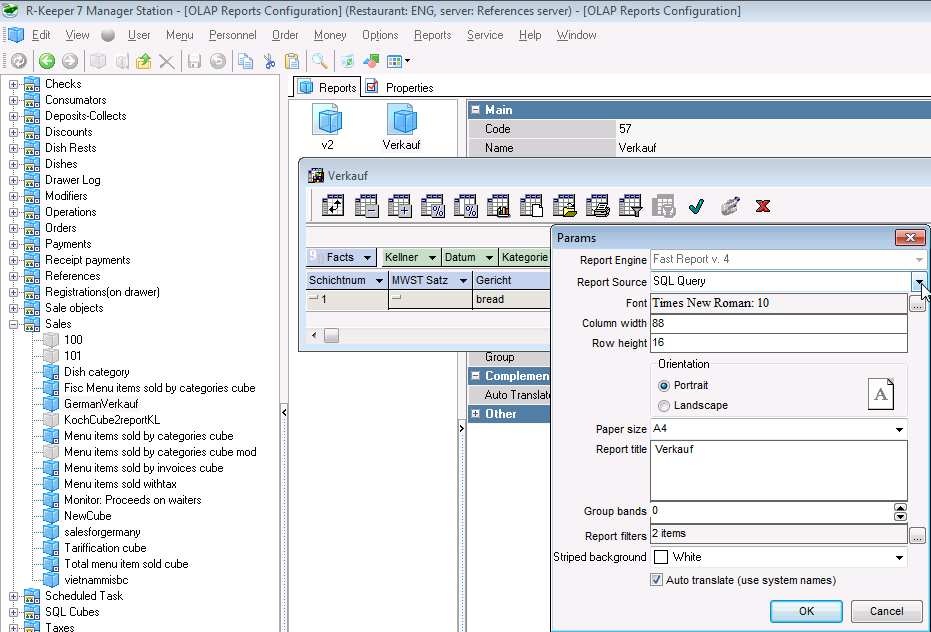The image size is (931, 632).
Task: Open the Report Source dropdown
Action: coord(918,282)
